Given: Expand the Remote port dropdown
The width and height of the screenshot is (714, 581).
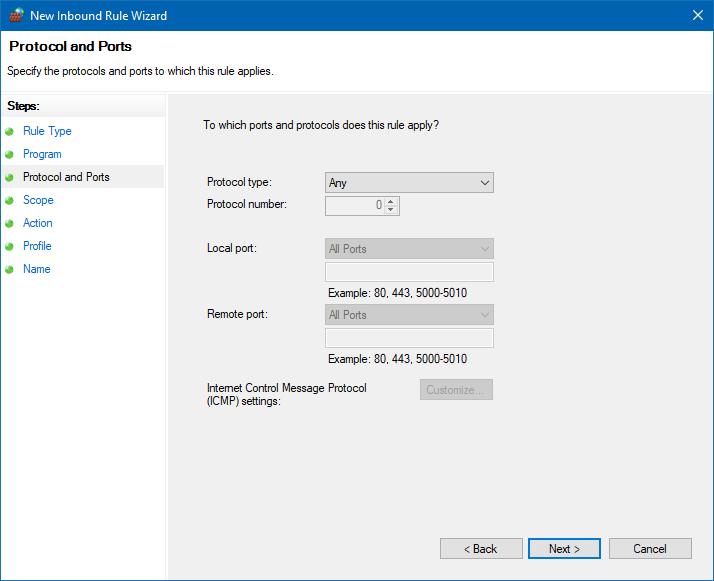Looking at the screenshot, I should [x=410, y=315].
